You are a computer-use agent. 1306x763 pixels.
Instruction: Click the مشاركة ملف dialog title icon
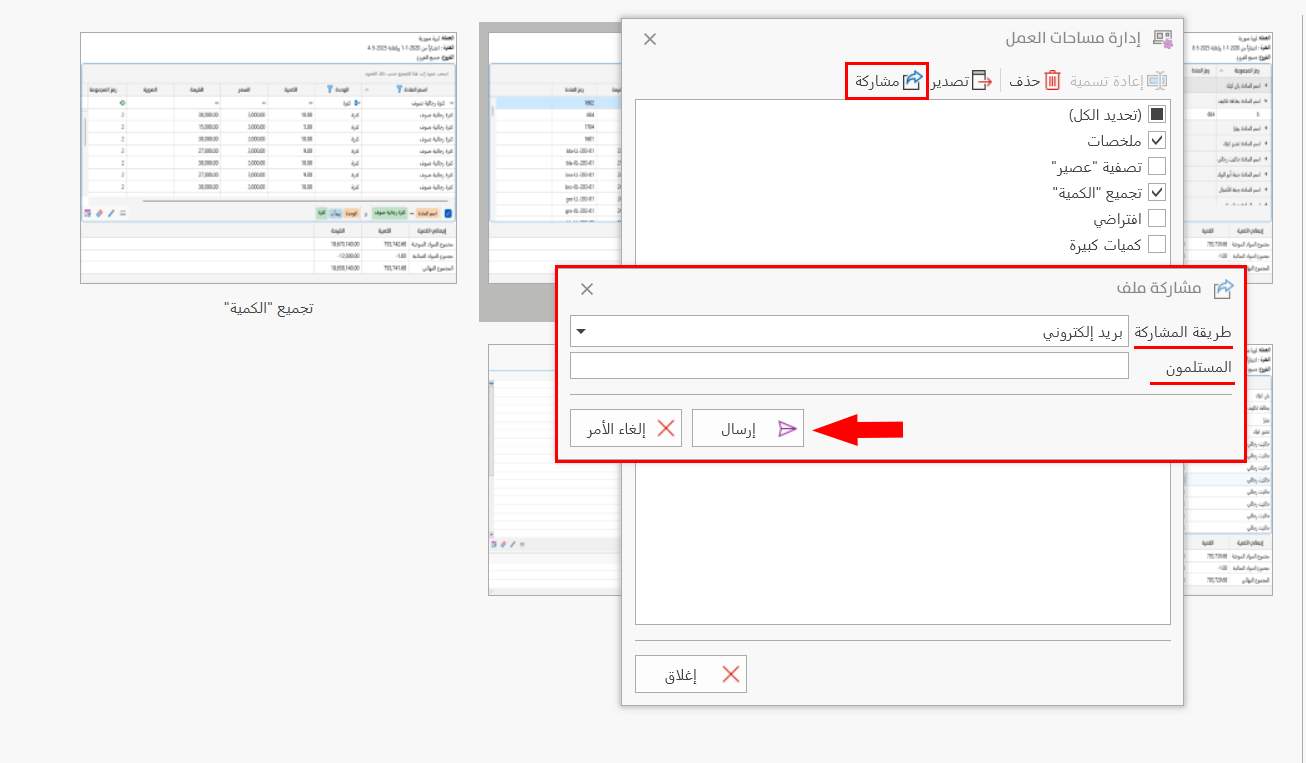1222,289
